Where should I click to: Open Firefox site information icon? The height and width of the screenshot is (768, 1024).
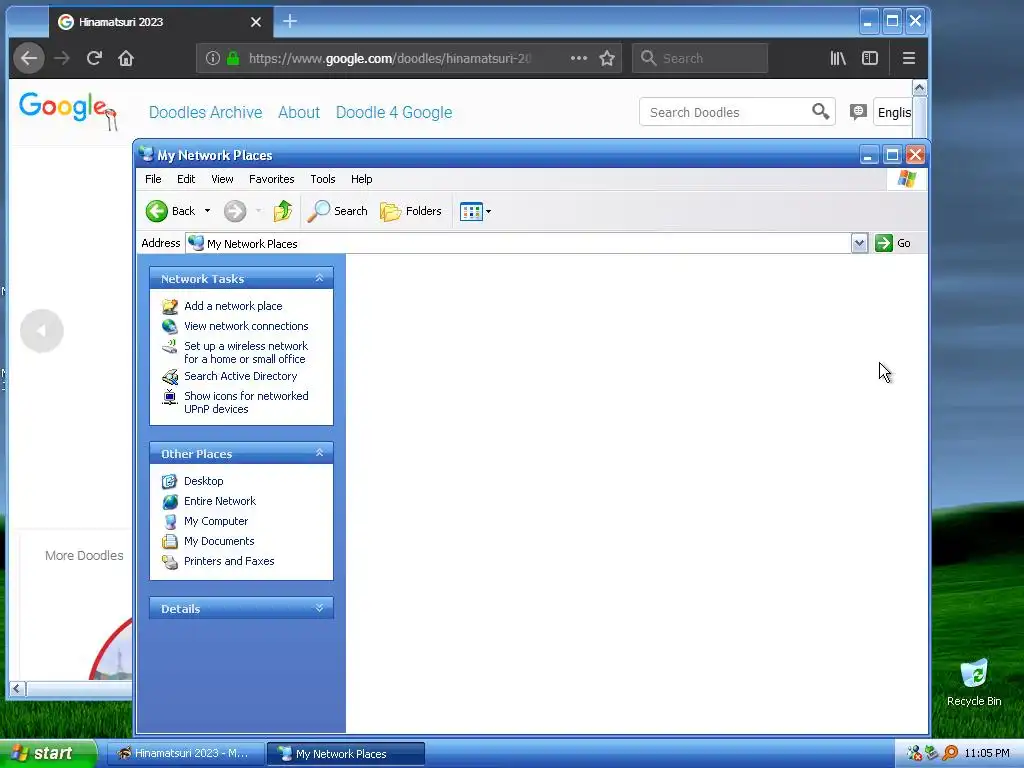click(x=213, y=58)
